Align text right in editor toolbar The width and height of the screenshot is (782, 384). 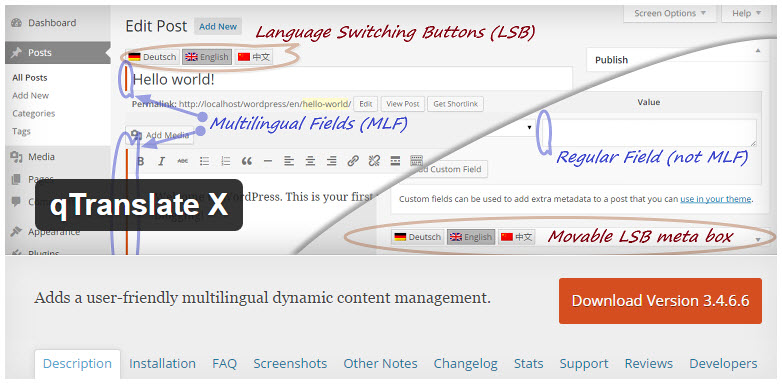click(x=331, y=161)
